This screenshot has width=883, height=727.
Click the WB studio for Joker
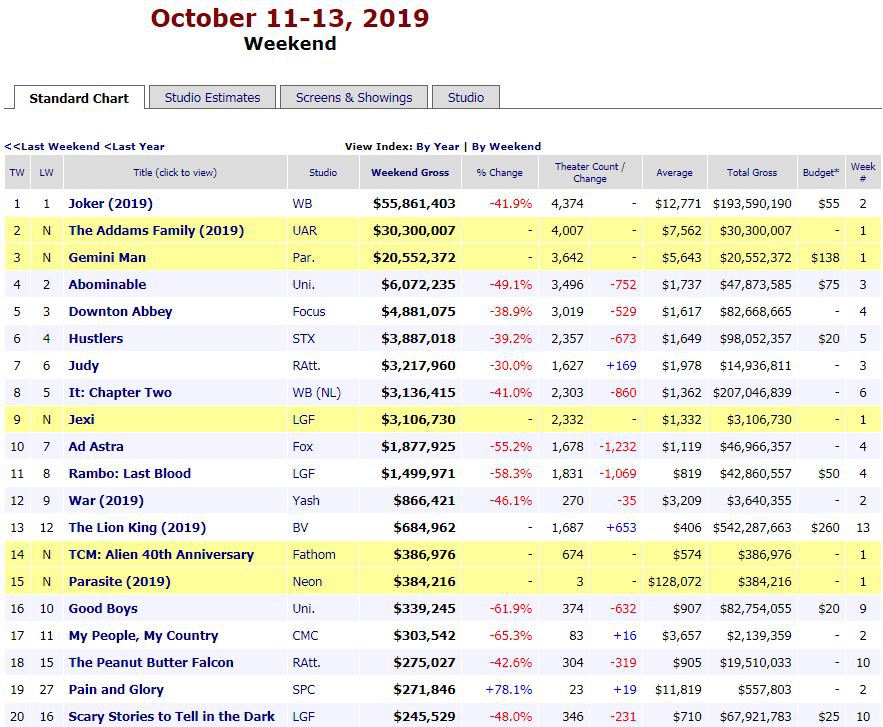tap(302, 203)
